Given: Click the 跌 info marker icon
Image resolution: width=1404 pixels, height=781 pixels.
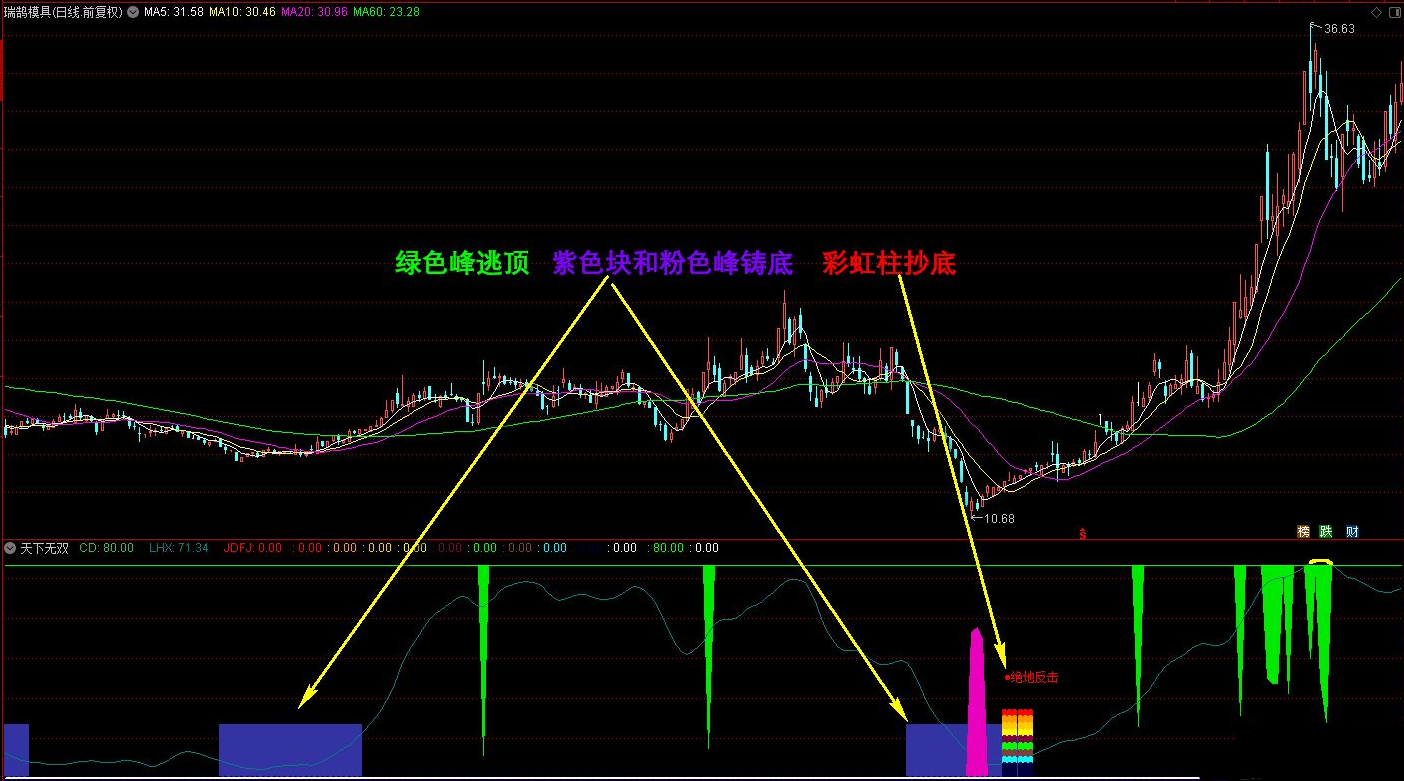Looking at the screenshot, I should pos(1327,532).
